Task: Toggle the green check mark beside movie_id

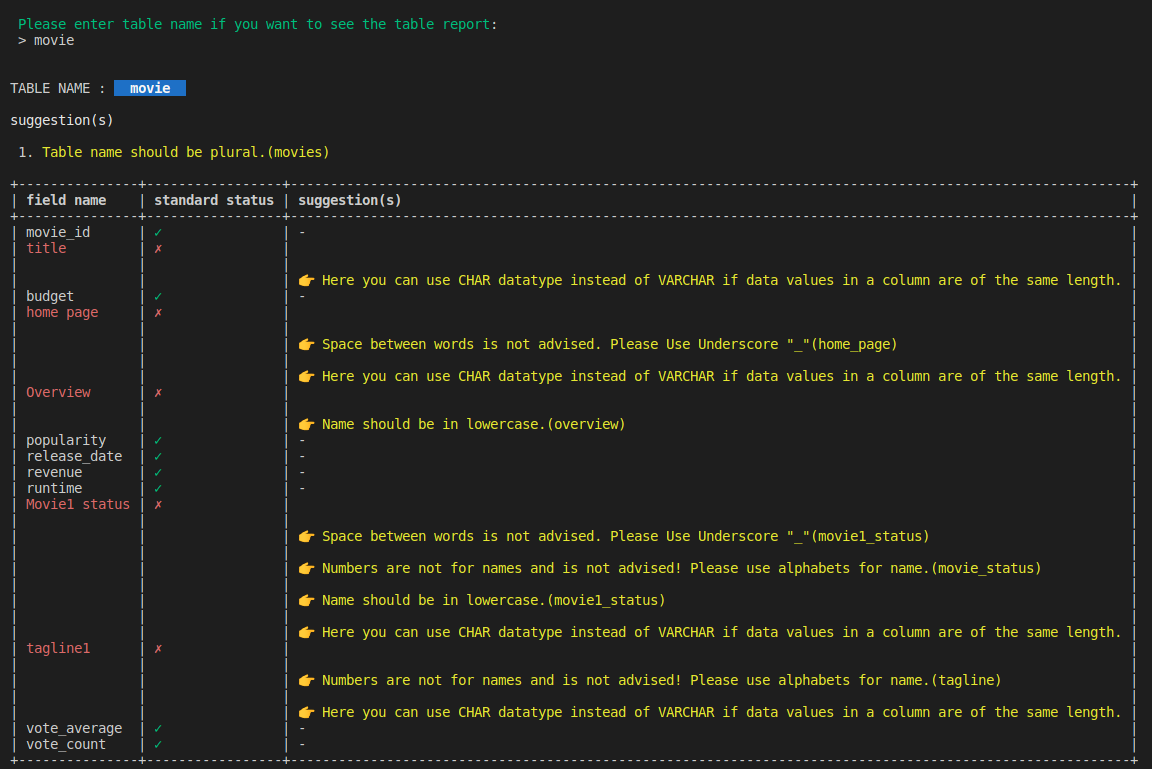Action: pos(156,231)
